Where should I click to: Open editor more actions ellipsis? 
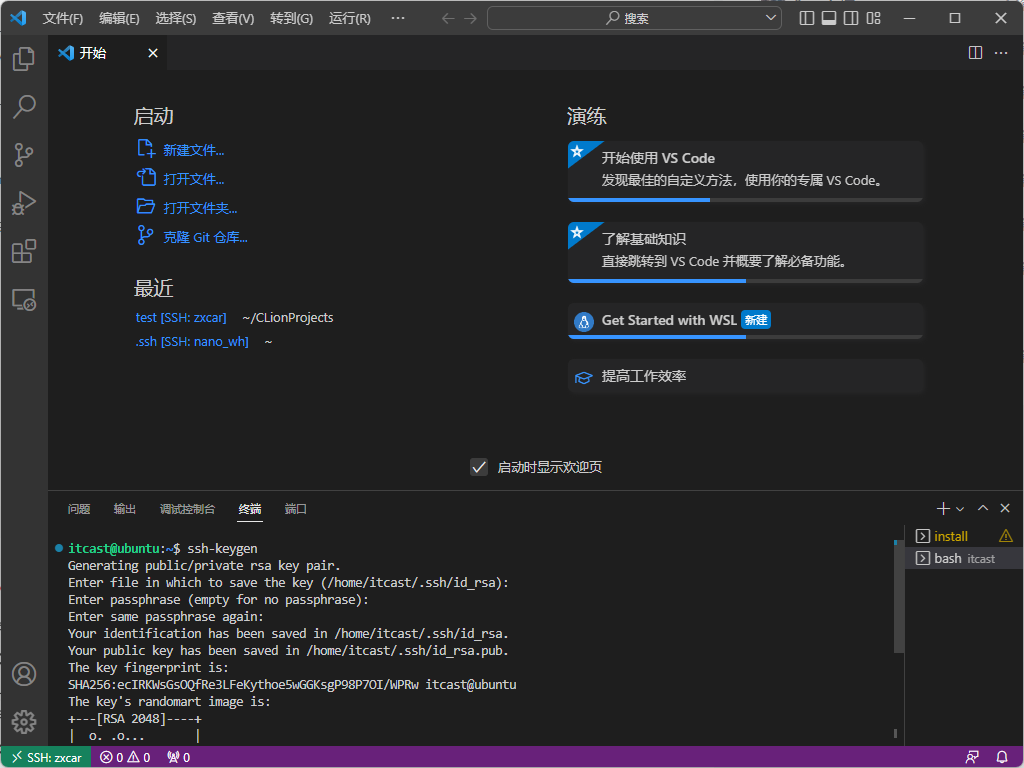(x=1000, y=53)
